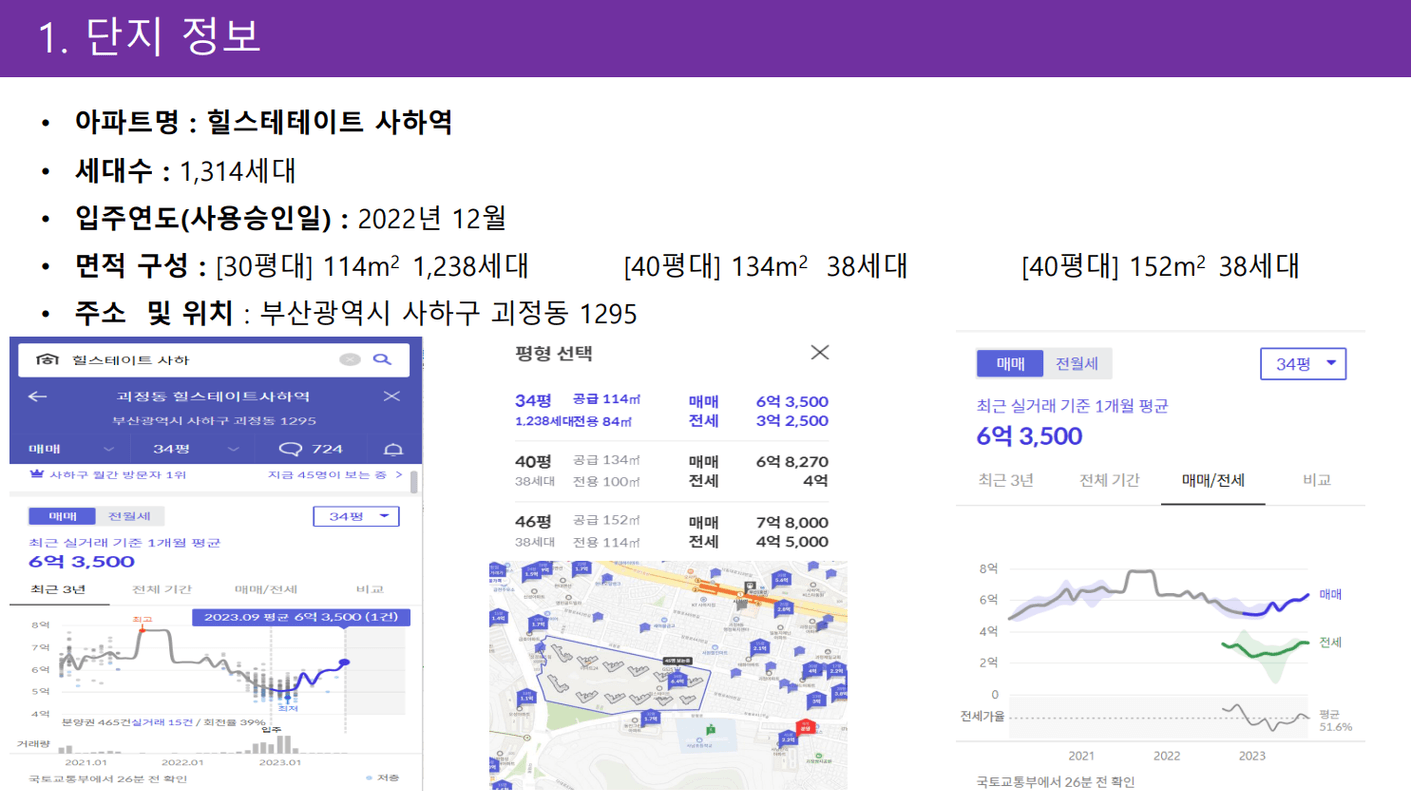
Task: Click the home logo icon in search bar
Action: point(47,360)
